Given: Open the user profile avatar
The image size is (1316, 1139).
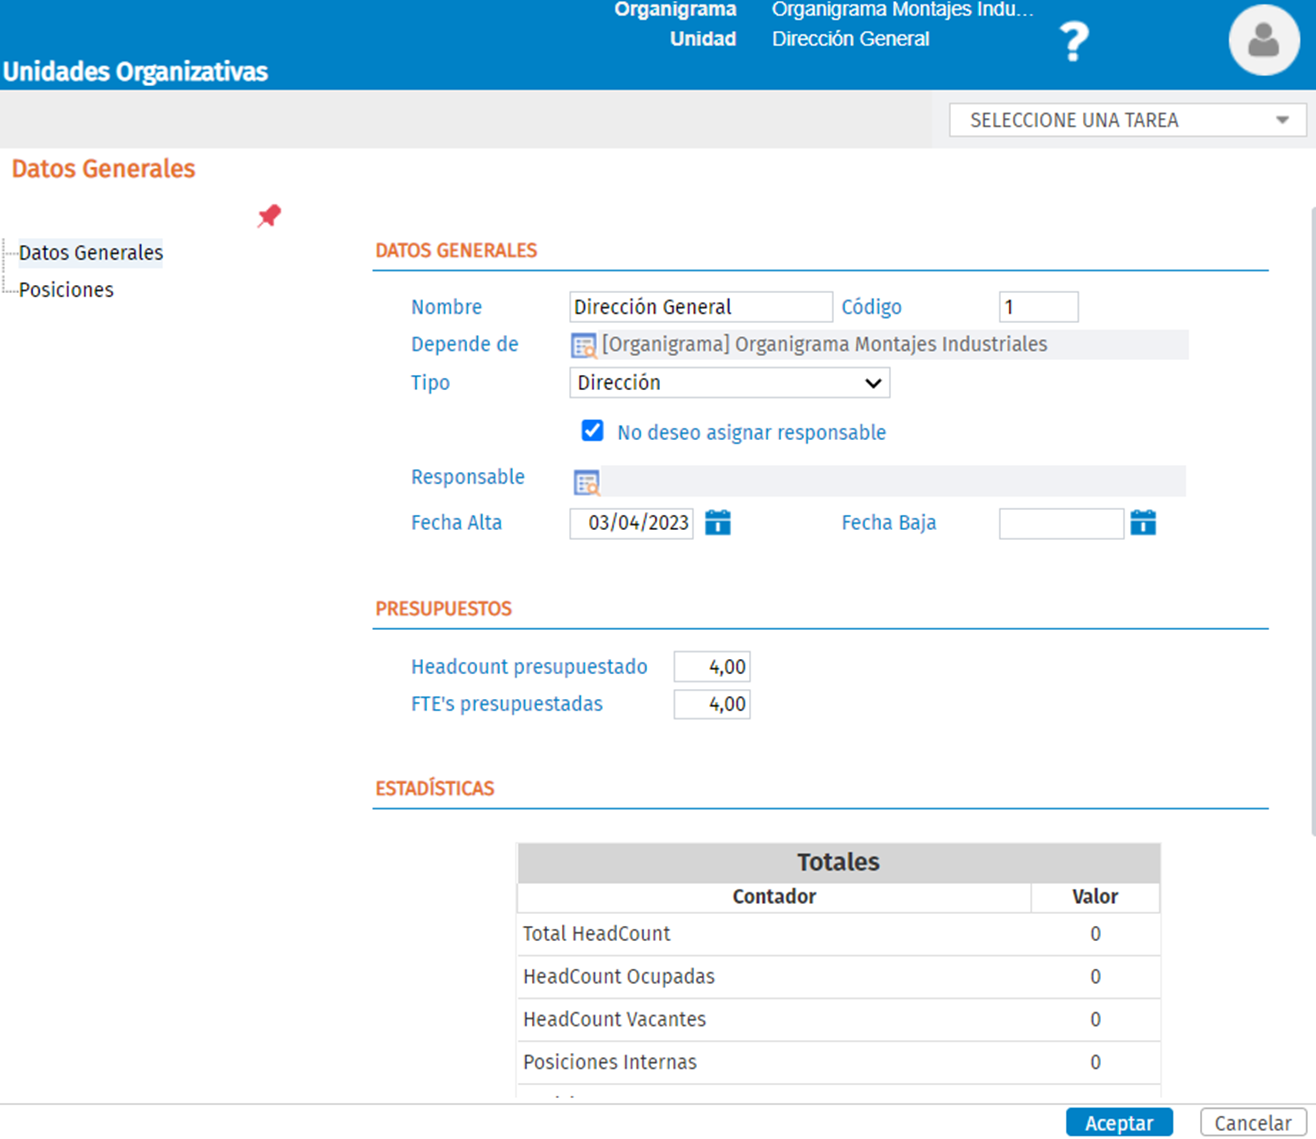Looking at the screenshot, I should coord(1264,40).
